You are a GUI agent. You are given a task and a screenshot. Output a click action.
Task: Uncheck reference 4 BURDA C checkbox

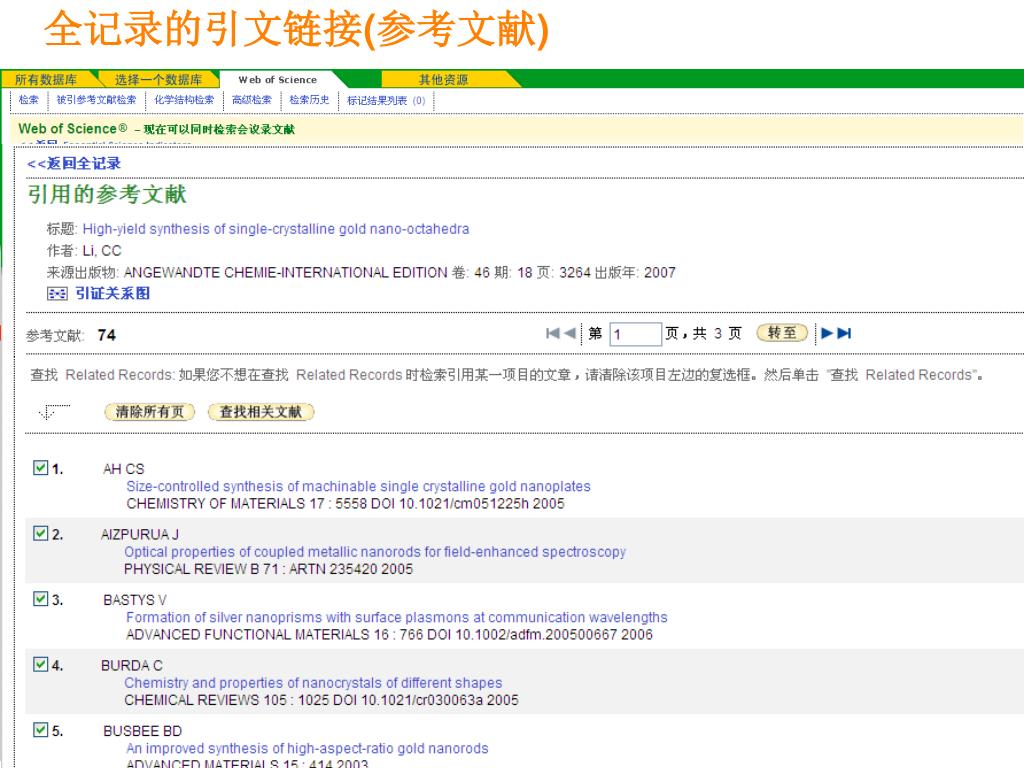[40, 664]
